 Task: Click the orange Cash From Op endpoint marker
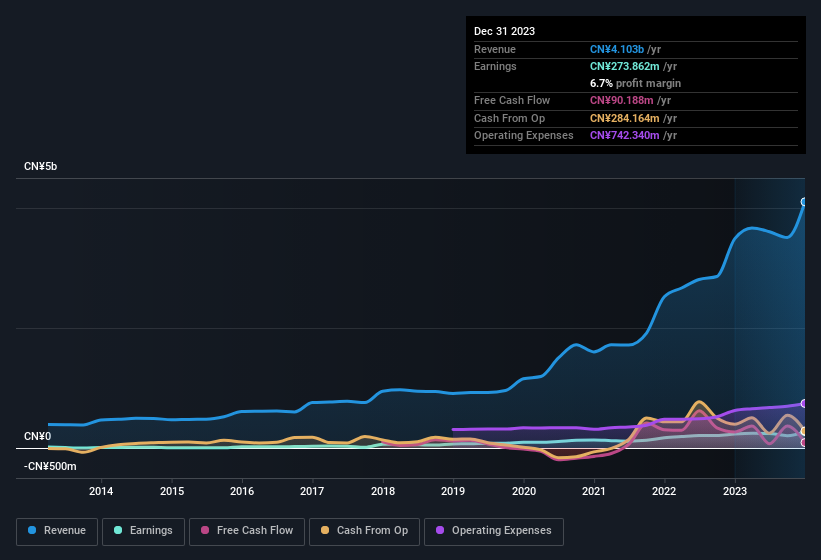(804, 431)
